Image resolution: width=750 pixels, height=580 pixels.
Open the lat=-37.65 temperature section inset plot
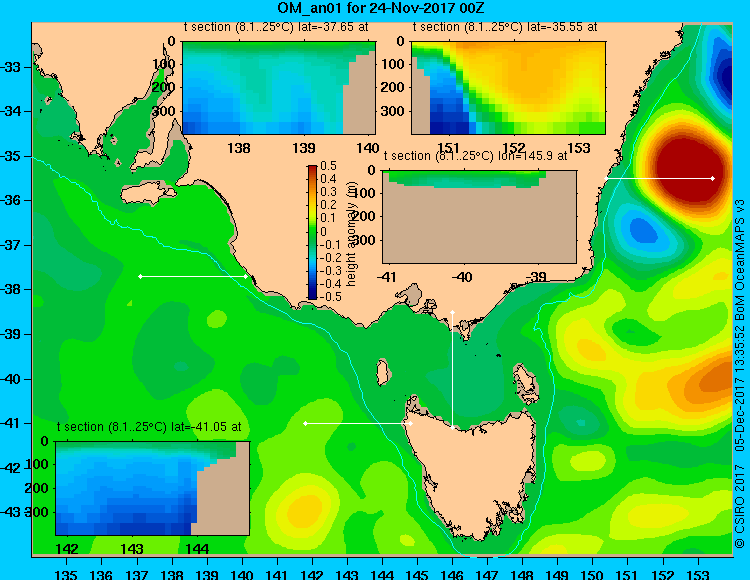coord(279,88)
